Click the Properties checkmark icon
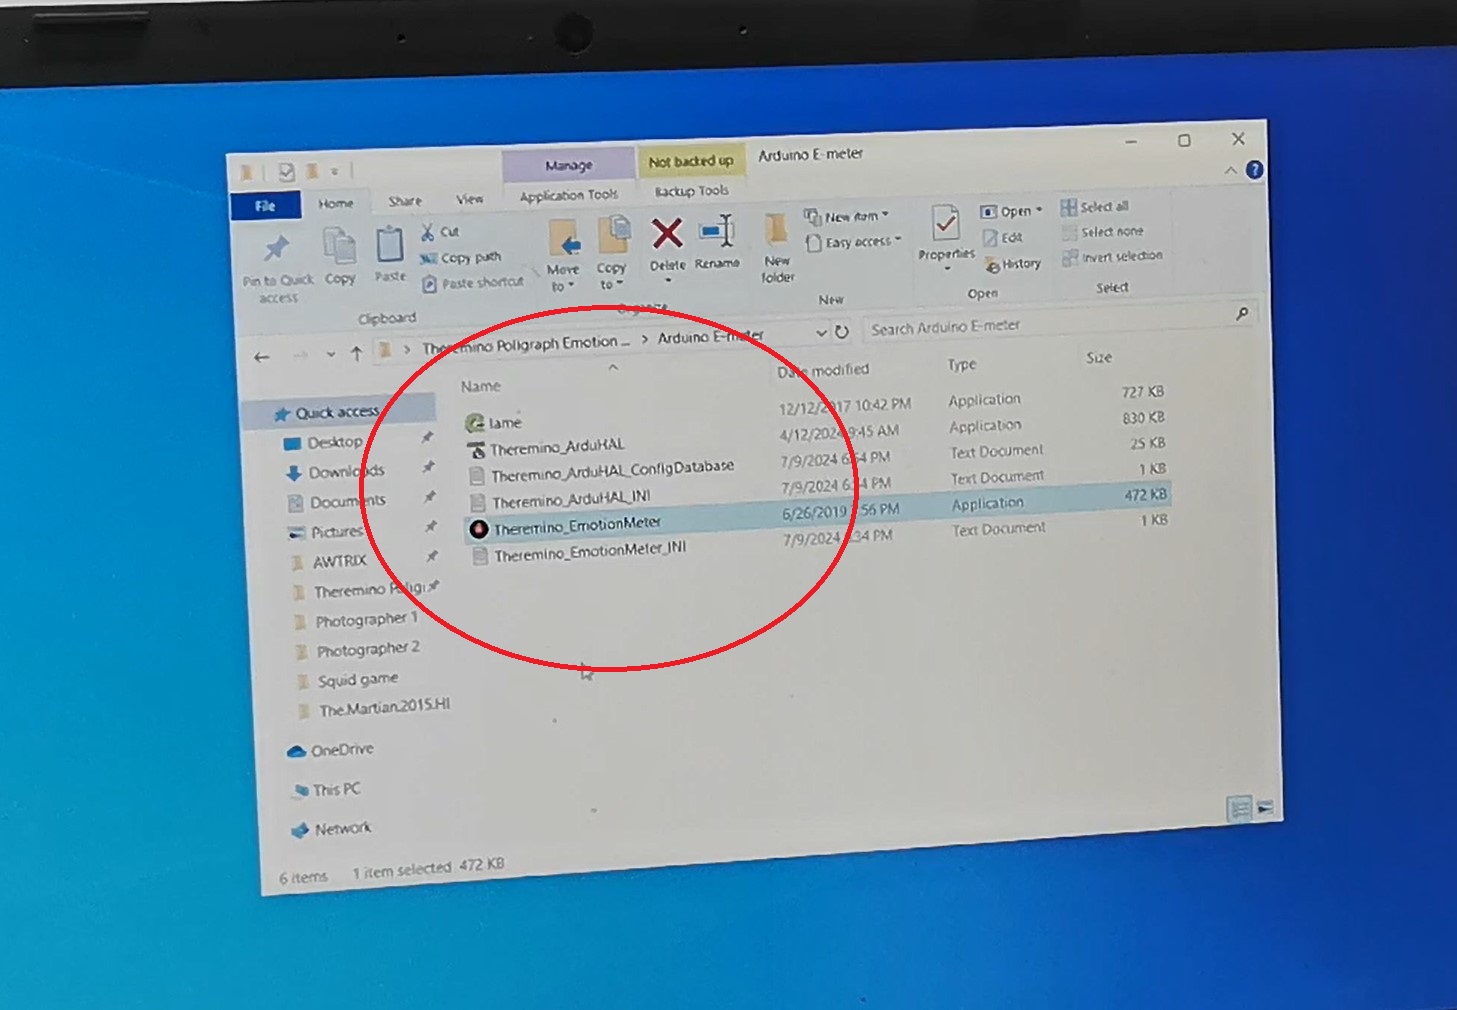The width and height of the screenshot is (1457, 1010). click(x=945, y=224)
